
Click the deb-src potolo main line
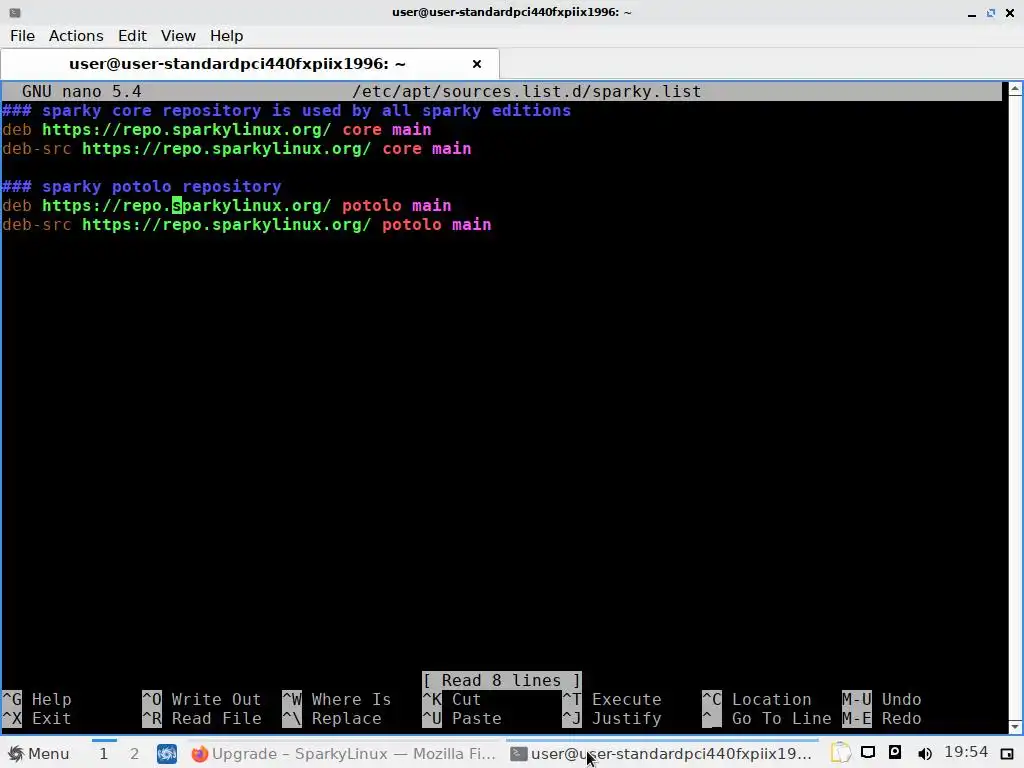[x=247, y=224]
